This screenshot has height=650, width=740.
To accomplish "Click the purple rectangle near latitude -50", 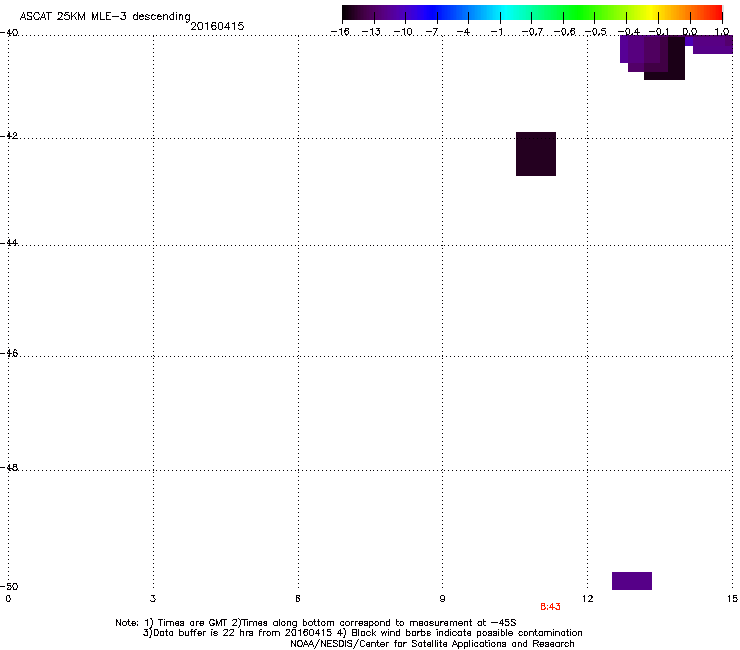I will pyautogui.click(x=632, y=581).
